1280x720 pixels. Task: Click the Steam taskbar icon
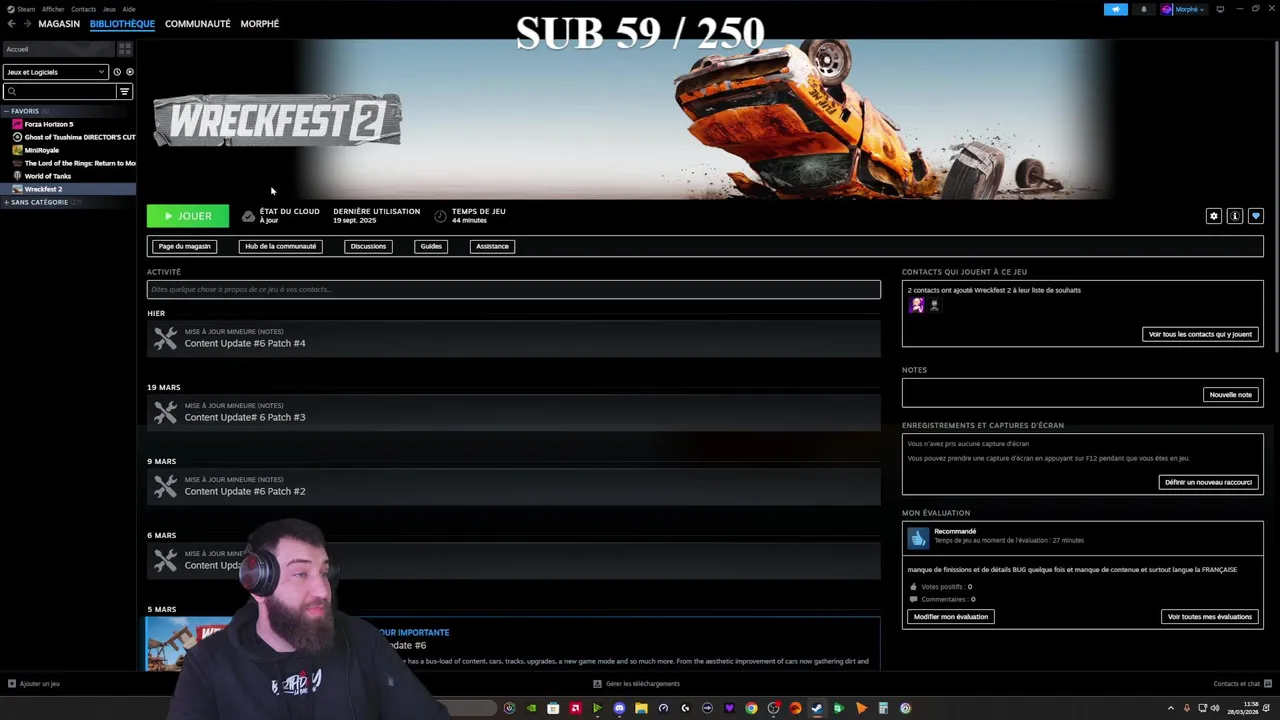817,709
